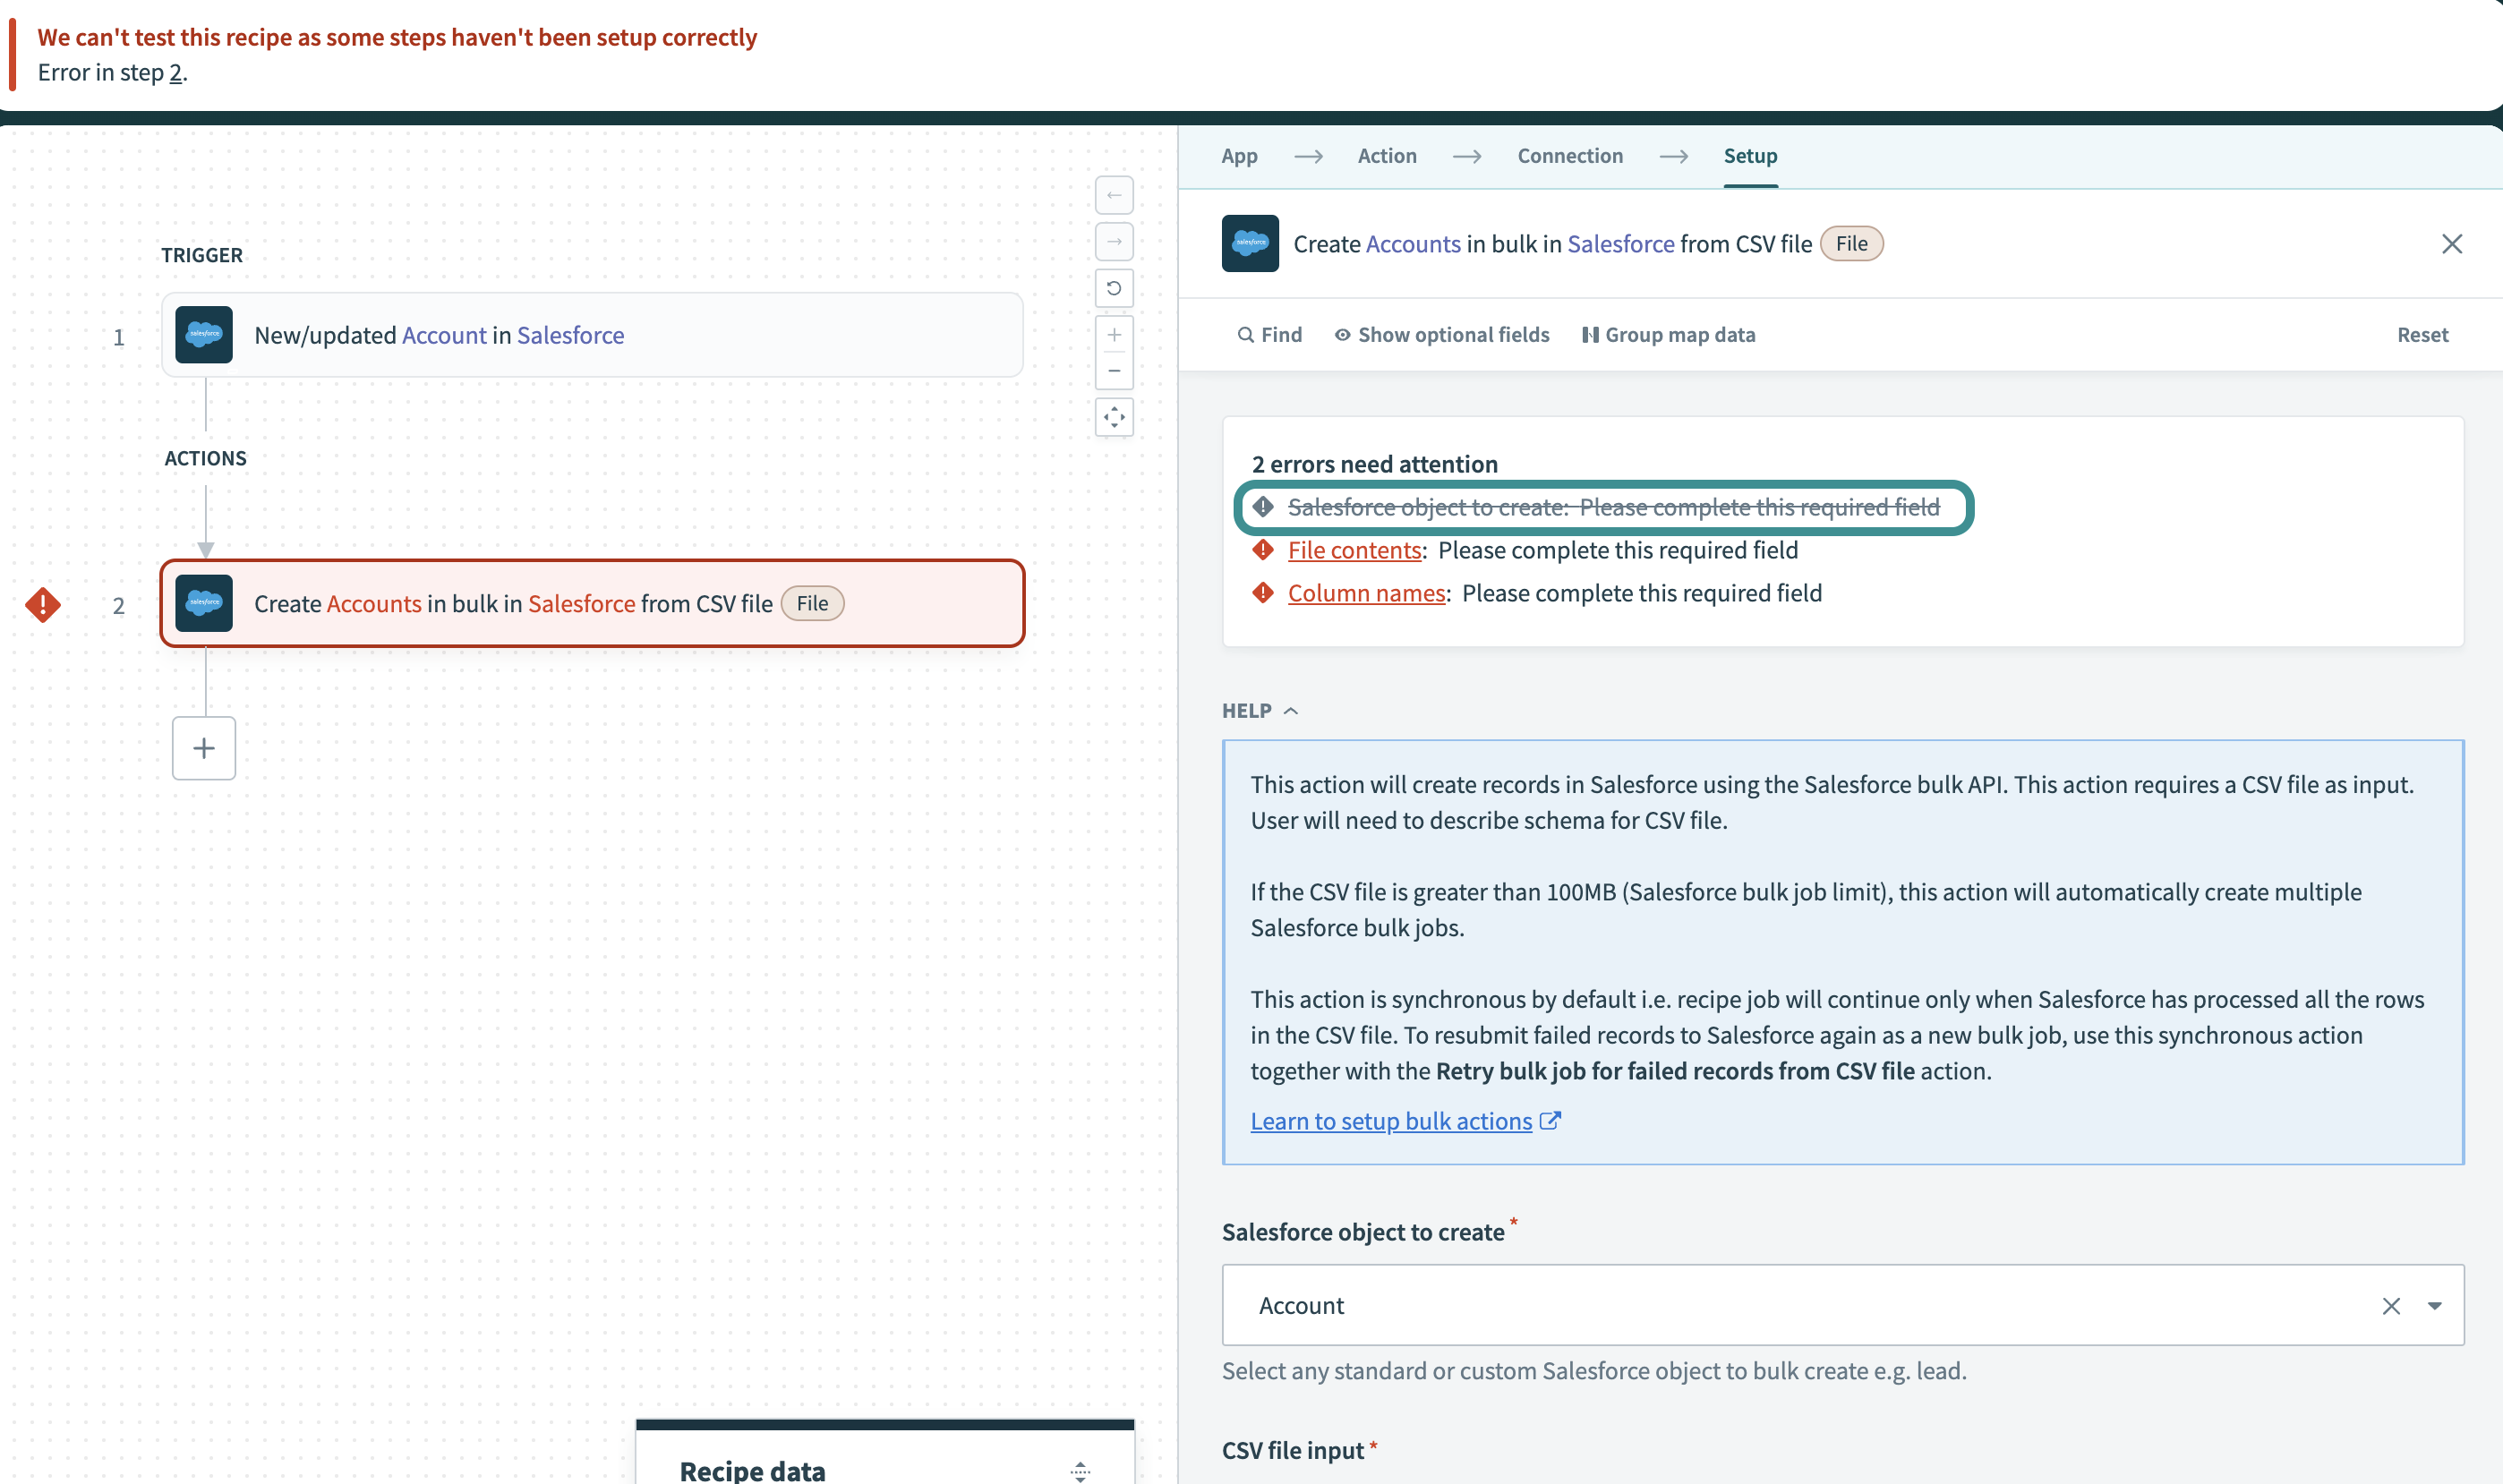The width and height of the screenshot is (2503, 1484).
Task: Click the Salesforce trigger step icon
Action: point(205,334)
